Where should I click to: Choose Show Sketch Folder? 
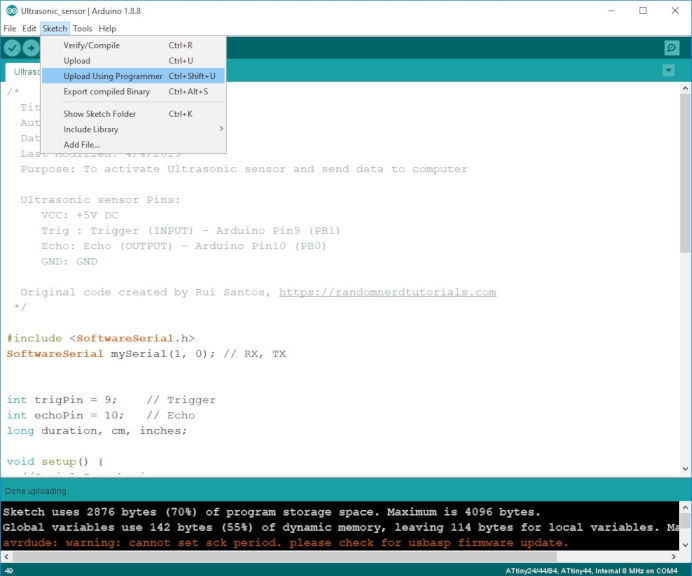[x=133, y=113]
